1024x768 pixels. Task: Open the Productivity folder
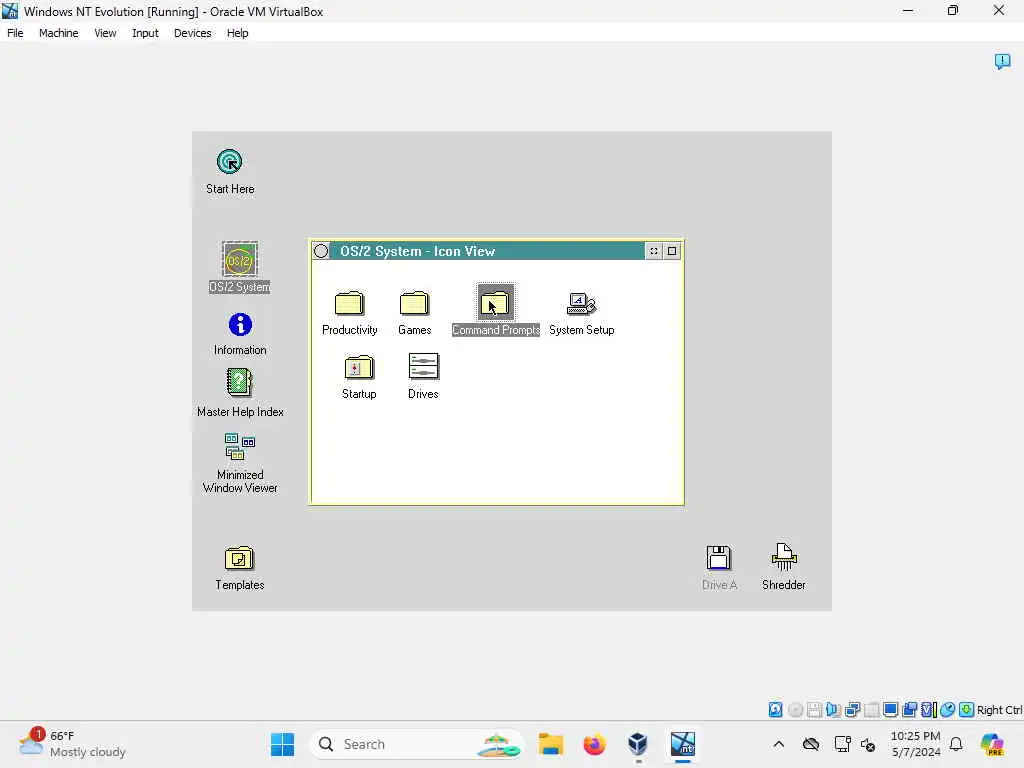click(349, 303)
